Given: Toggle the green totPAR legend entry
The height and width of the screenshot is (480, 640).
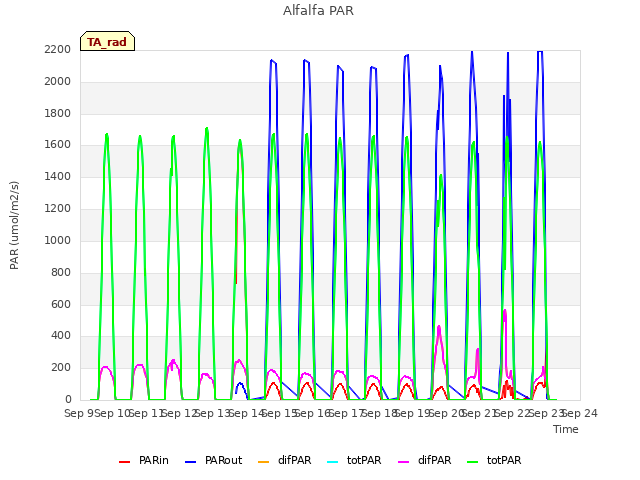Looking at the screenshot, I should (494, 460).
